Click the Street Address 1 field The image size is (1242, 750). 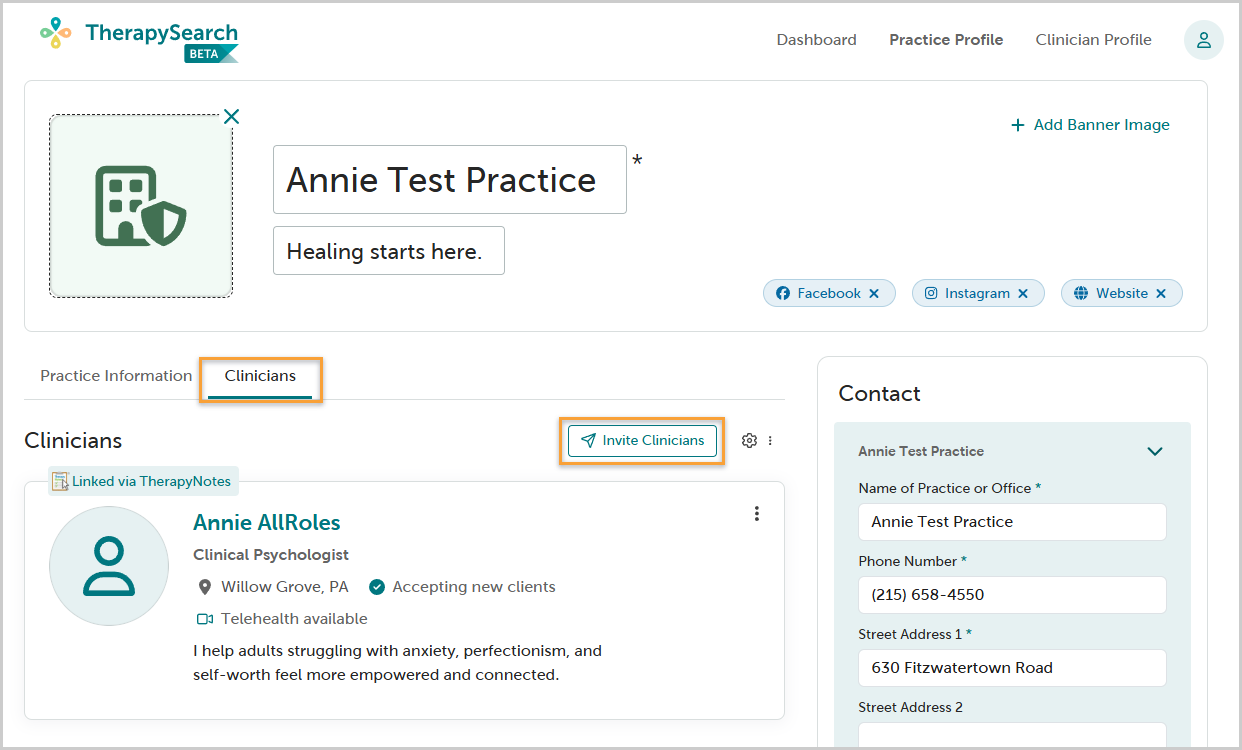[x=1012, y=668]
